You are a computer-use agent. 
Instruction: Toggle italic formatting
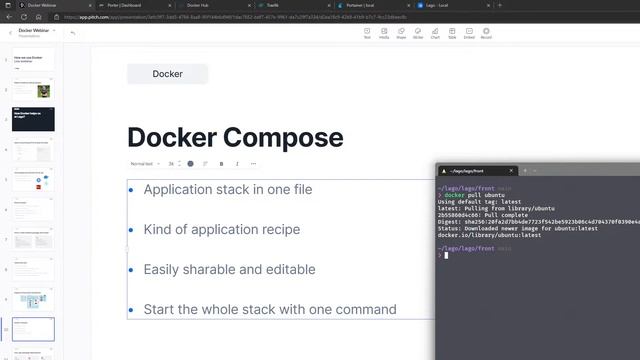(x=237, y=164)
